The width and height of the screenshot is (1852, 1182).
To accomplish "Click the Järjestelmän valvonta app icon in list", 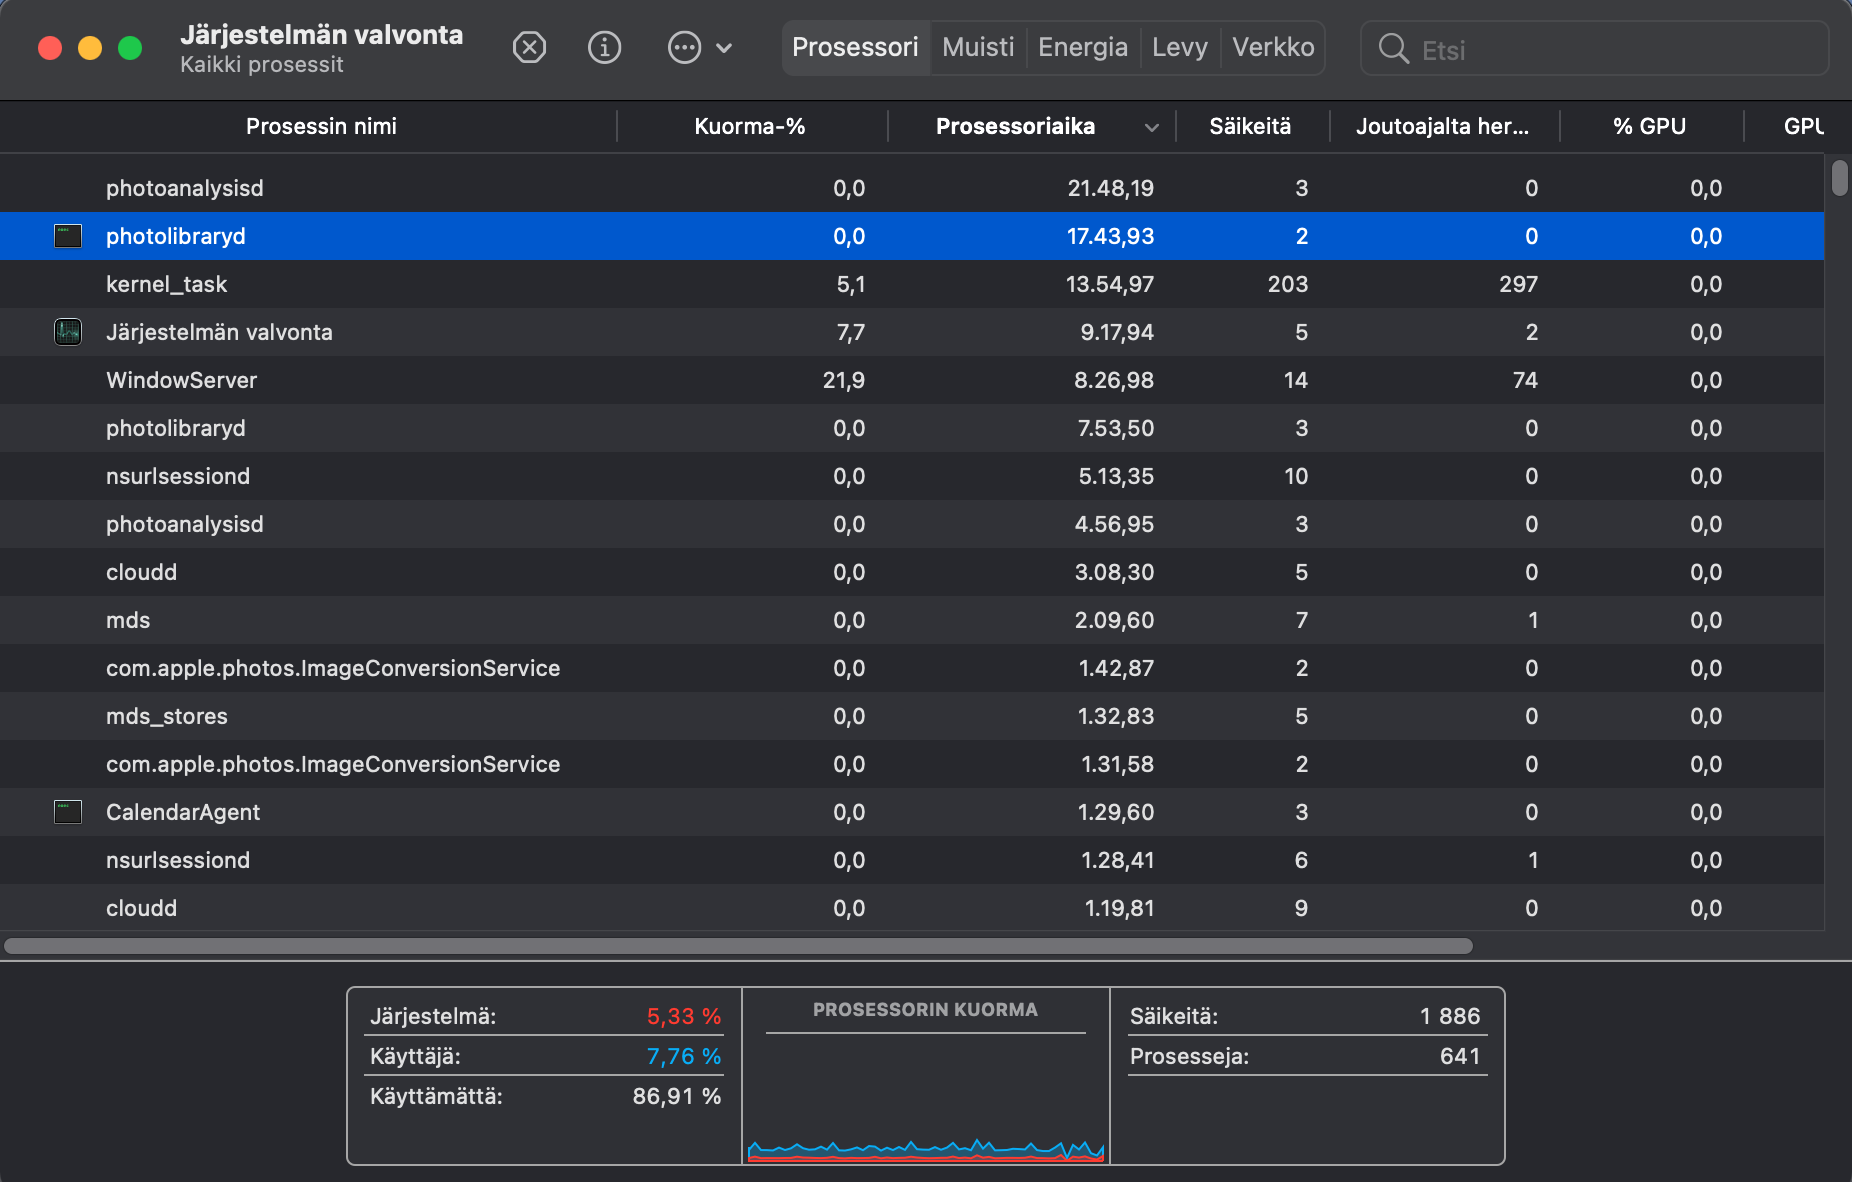I will point(68,332).
